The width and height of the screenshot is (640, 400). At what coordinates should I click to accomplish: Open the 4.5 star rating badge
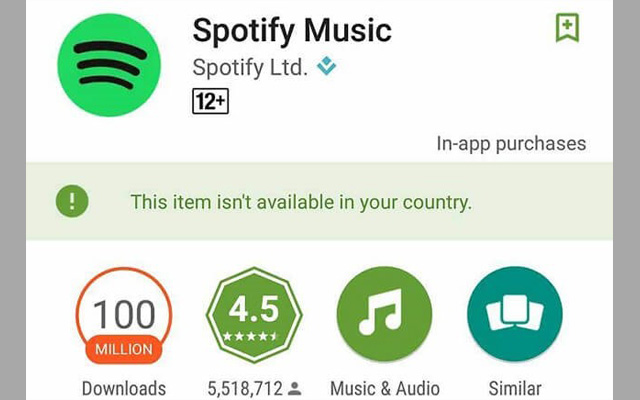[x=254, y=315]
